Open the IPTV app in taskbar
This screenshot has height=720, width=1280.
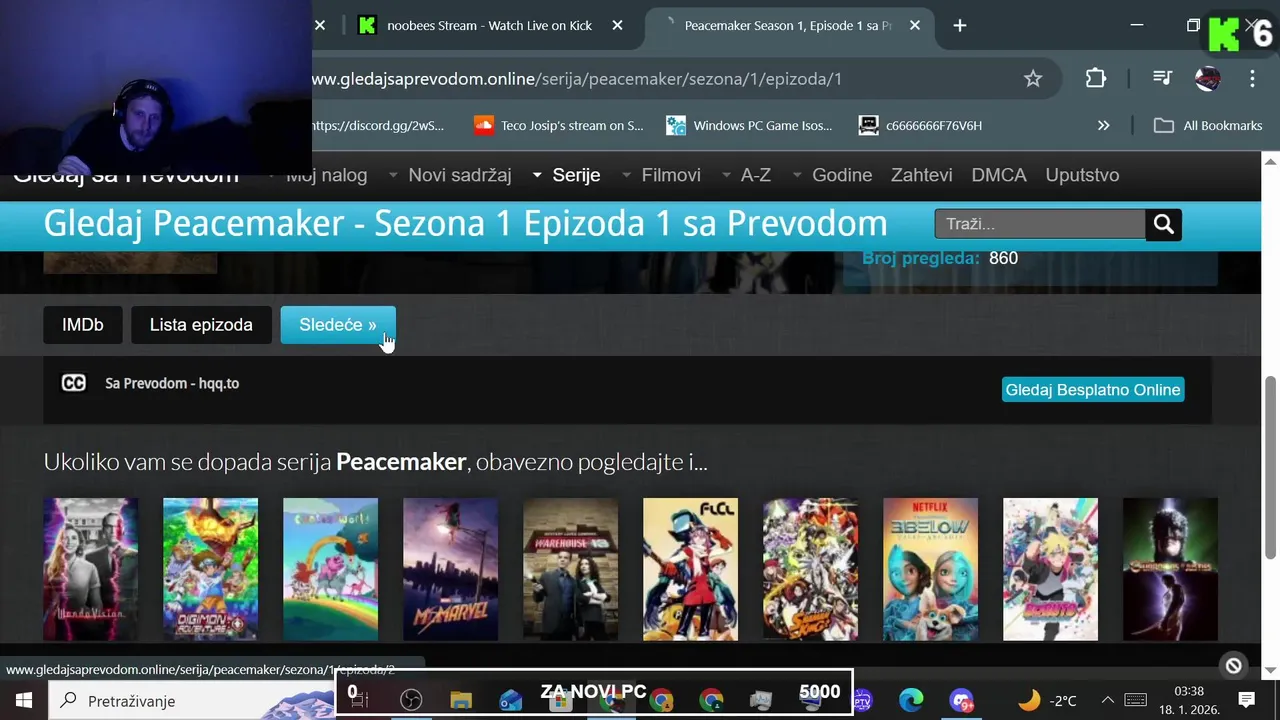862,700
